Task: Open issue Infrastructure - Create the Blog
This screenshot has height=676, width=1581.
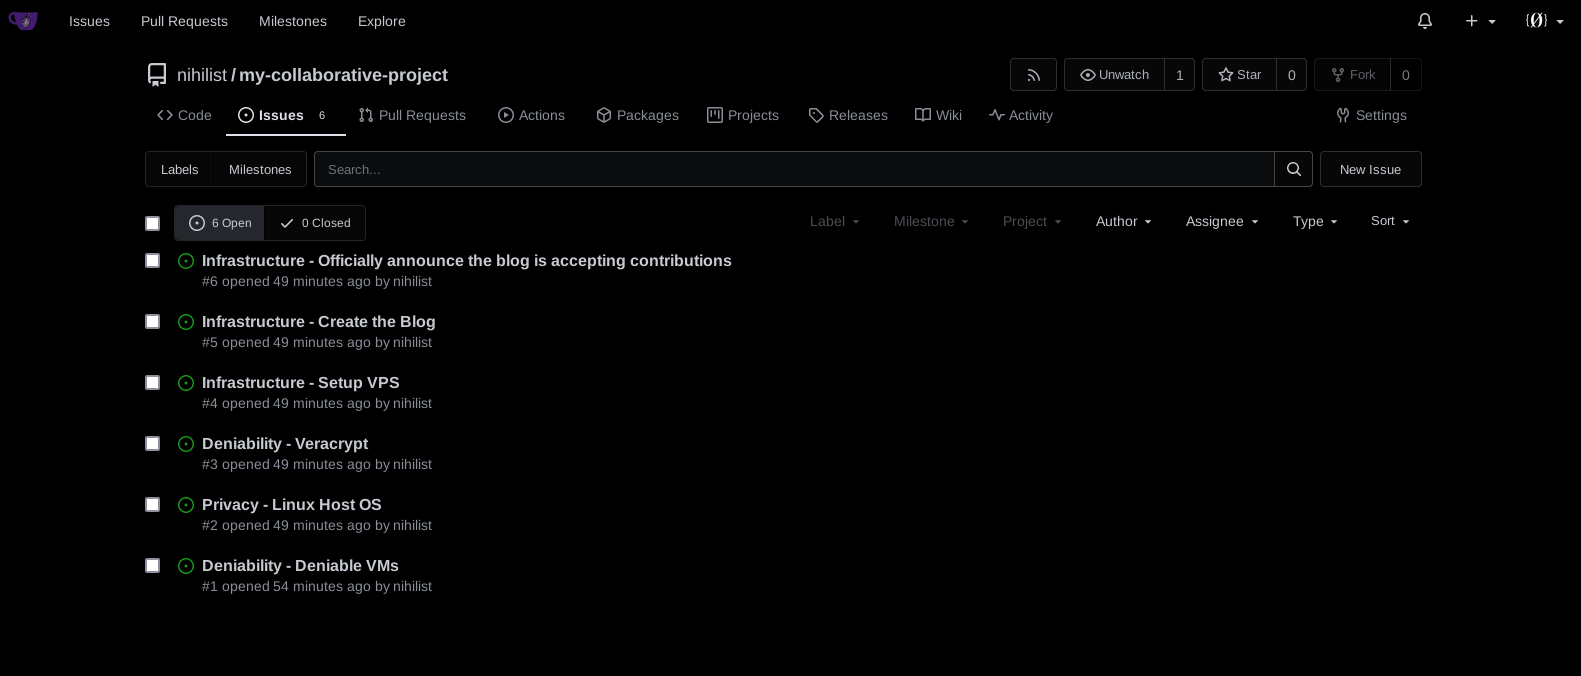Action: [318, 322]
